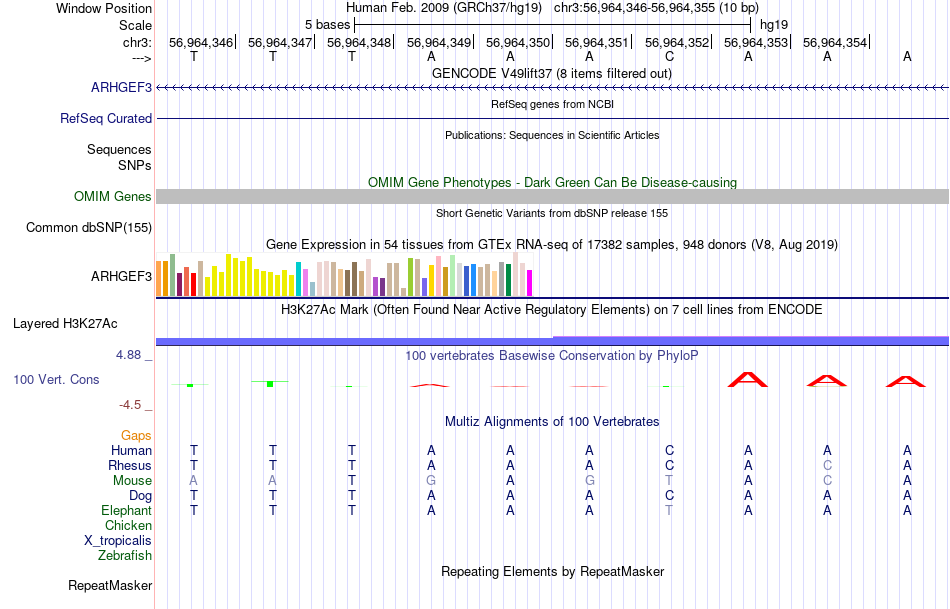This screenshot has width=950, height=609.
Task: Open Short Genetic Variants from dbSNP title
Action: point(552,213)
